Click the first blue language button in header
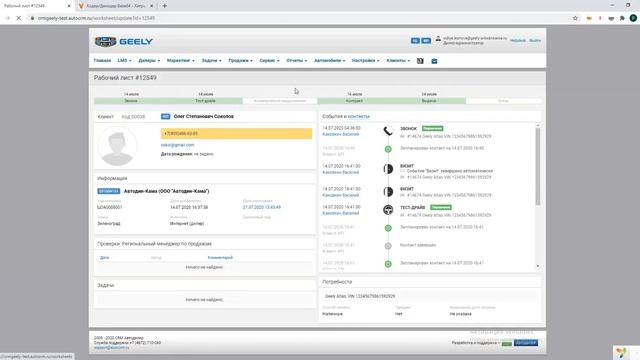 tap(415, 41)
